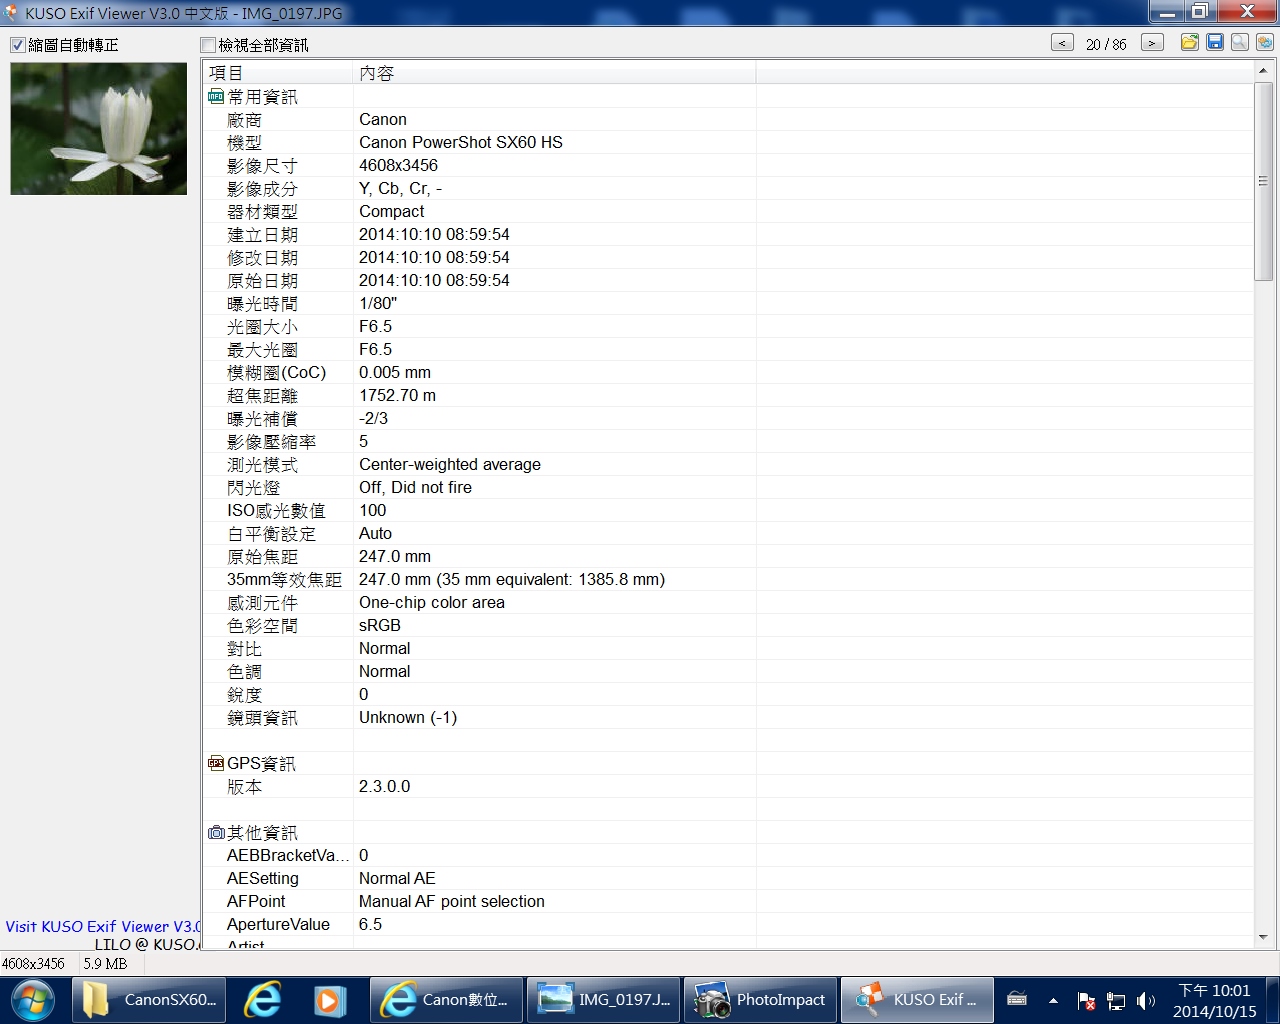Open the media player taskbar icon
The height and width of the screenshot is (1024, 1280).
(x=329, y=1000)
